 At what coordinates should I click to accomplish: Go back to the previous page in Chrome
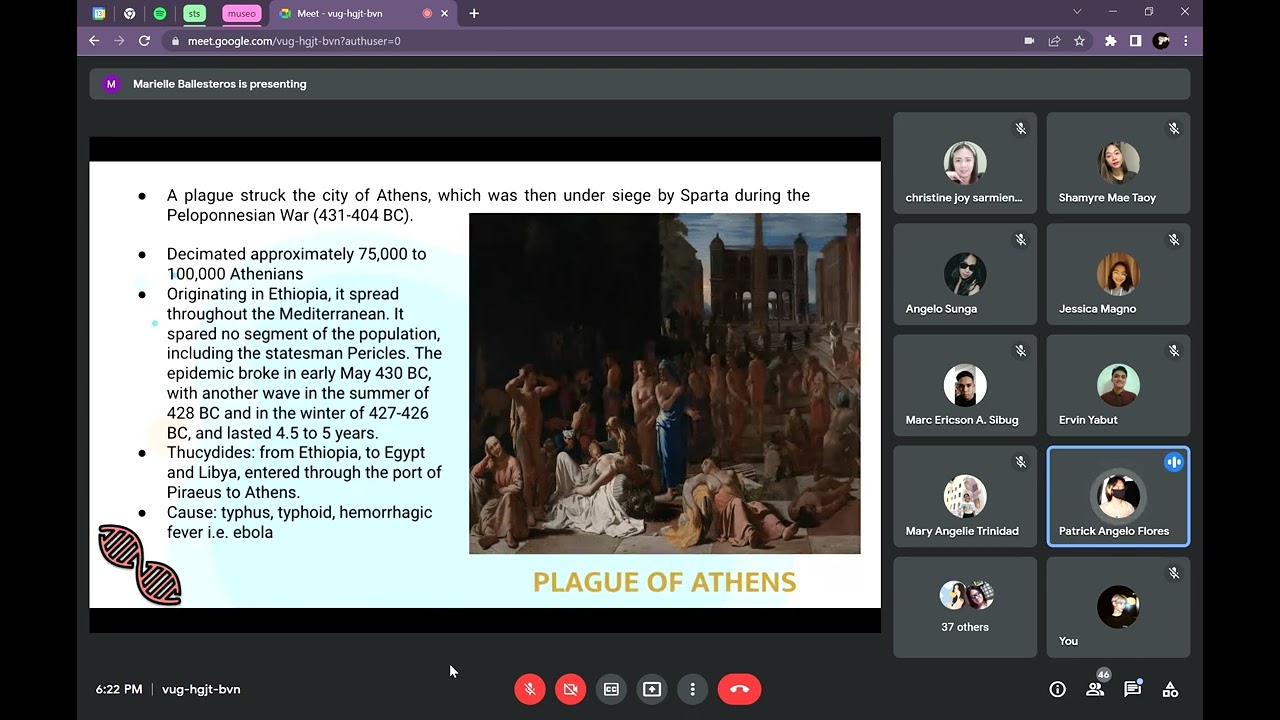94,41
